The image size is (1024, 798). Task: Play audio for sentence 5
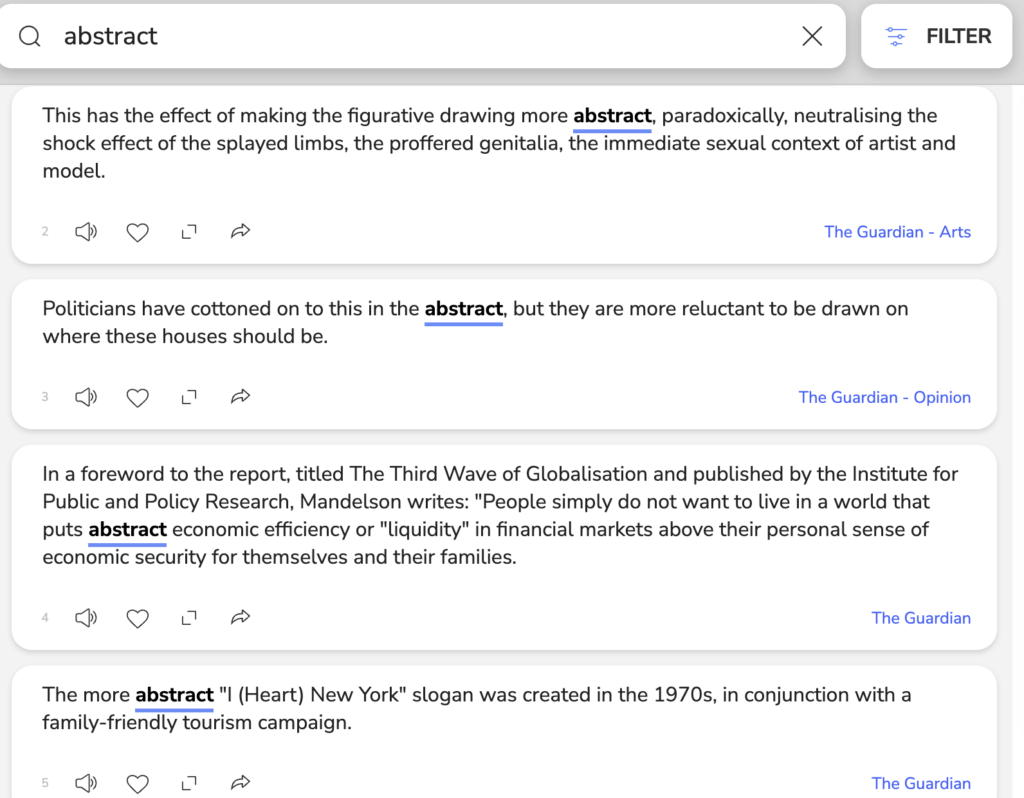pyautogui.click(x=86, y=783)
